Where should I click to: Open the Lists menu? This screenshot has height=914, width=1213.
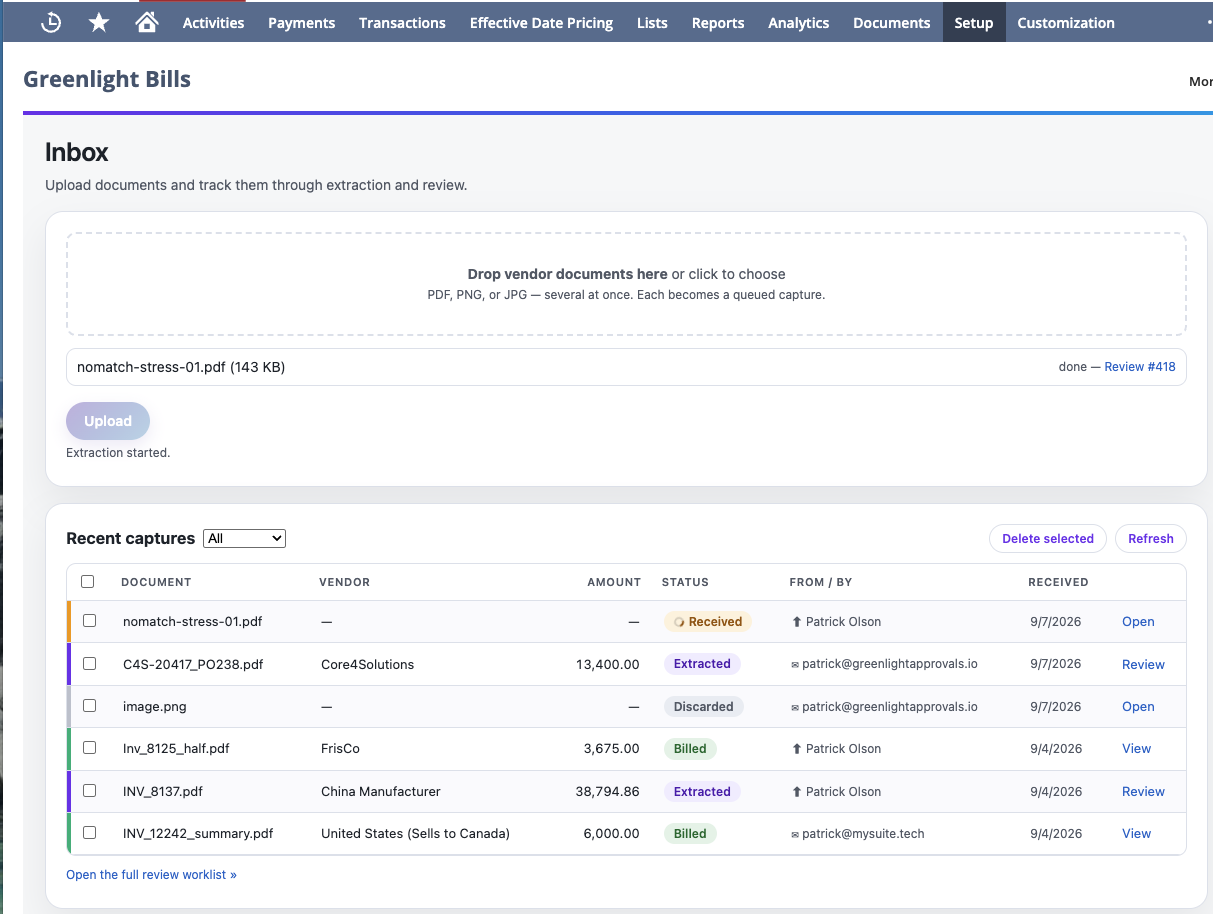652,22
